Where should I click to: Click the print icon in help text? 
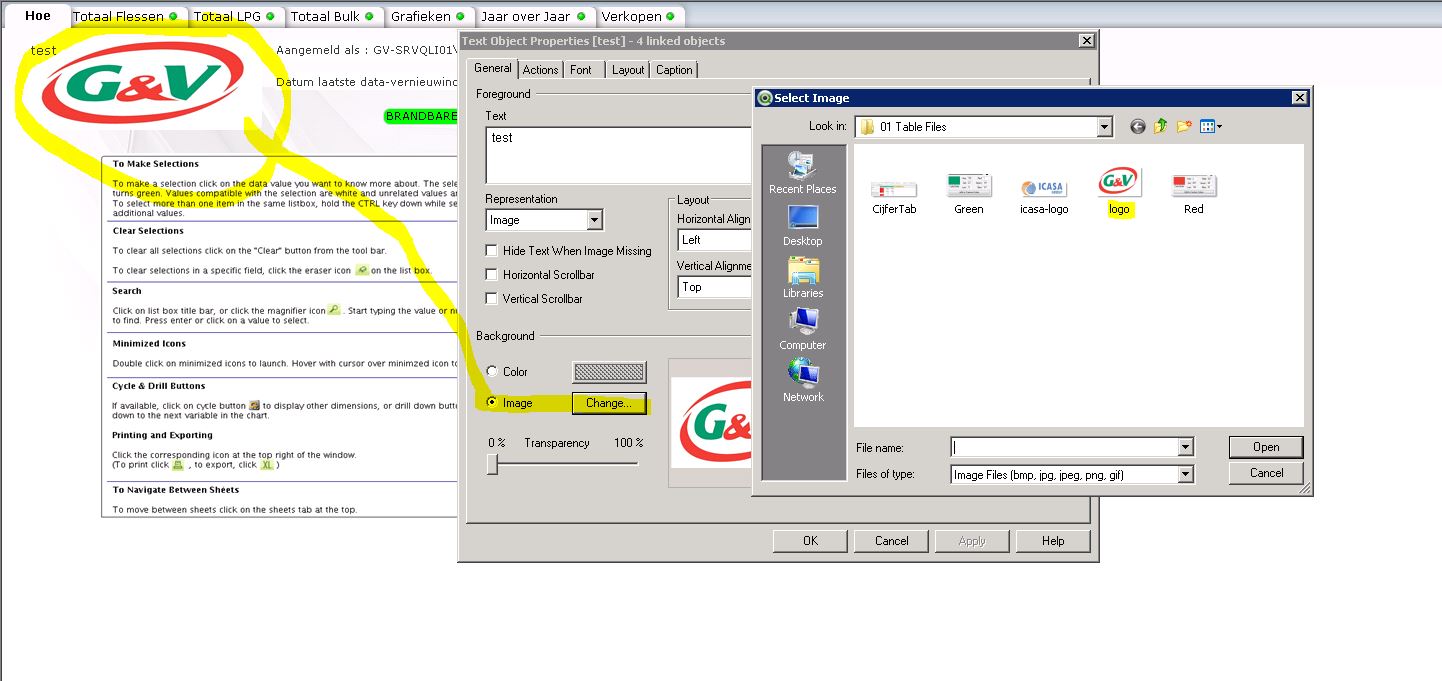pos(178,464)
